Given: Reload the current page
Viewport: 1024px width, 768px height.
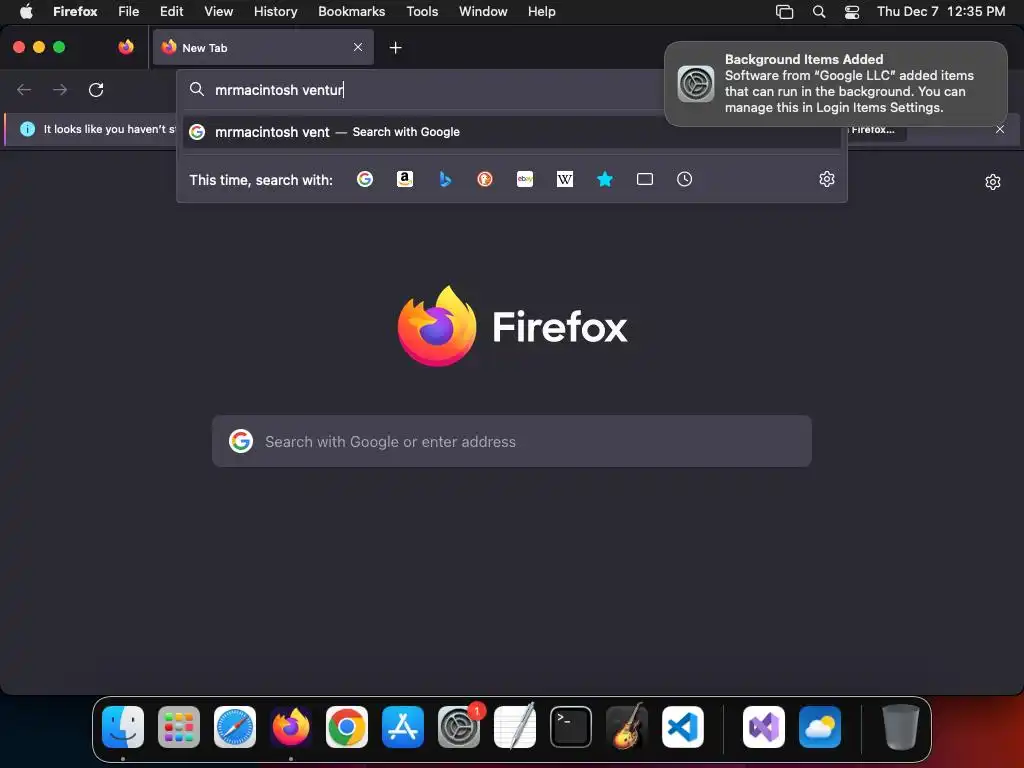Looking at the screenshot, I should tap(96, 89).
